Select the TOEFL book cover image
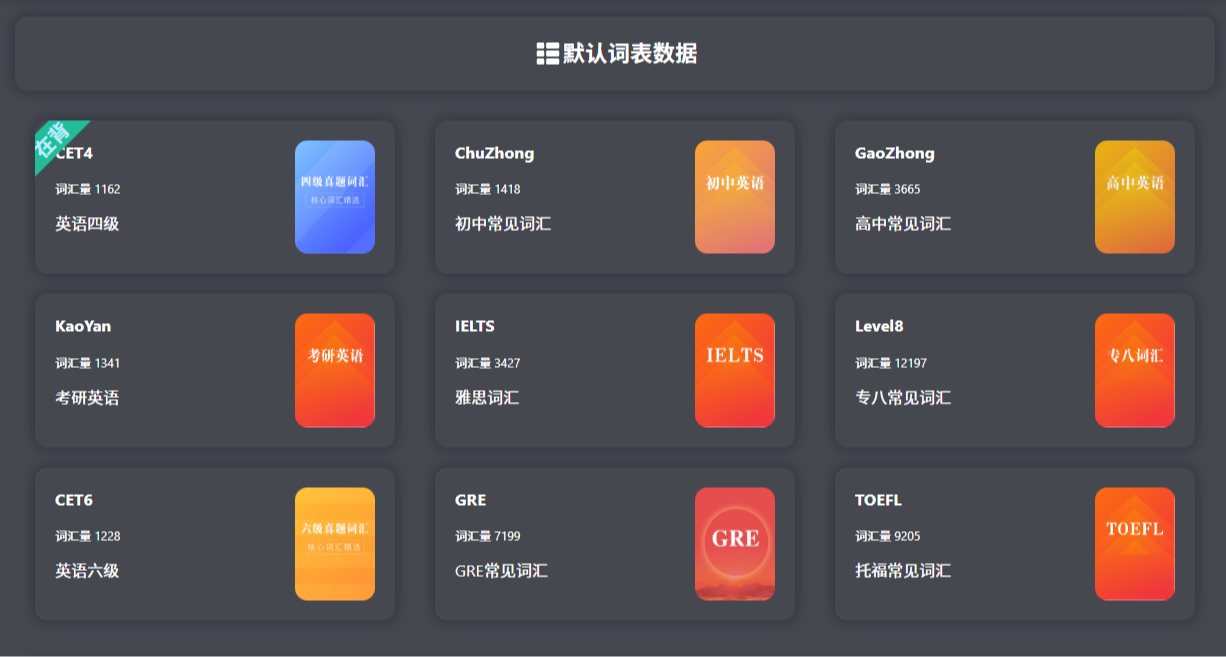The height and width of the screenshot is (657, 1226). tap(1134, 544)
